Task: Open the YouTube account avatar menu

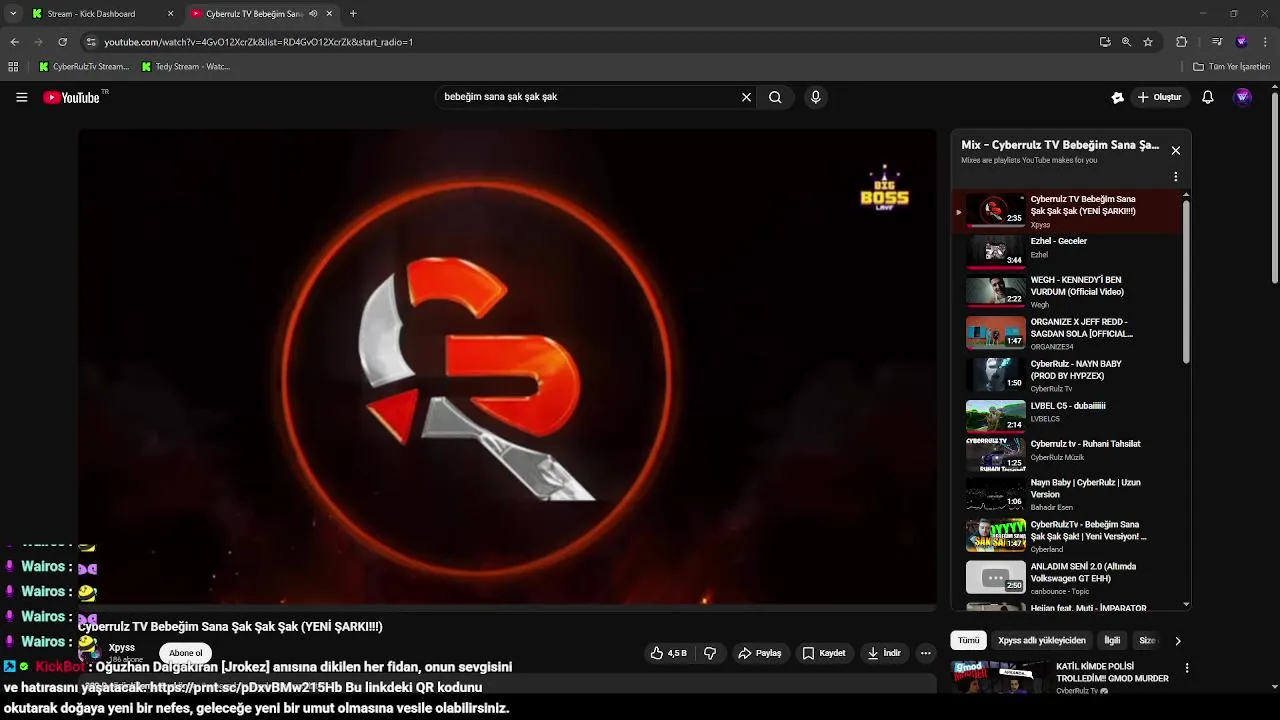Action: [x=1243, y=97]
